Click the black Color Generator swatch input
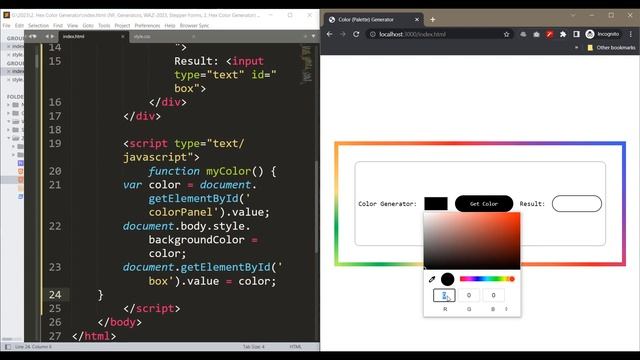The image size is (640, 360). click(436, 204)
